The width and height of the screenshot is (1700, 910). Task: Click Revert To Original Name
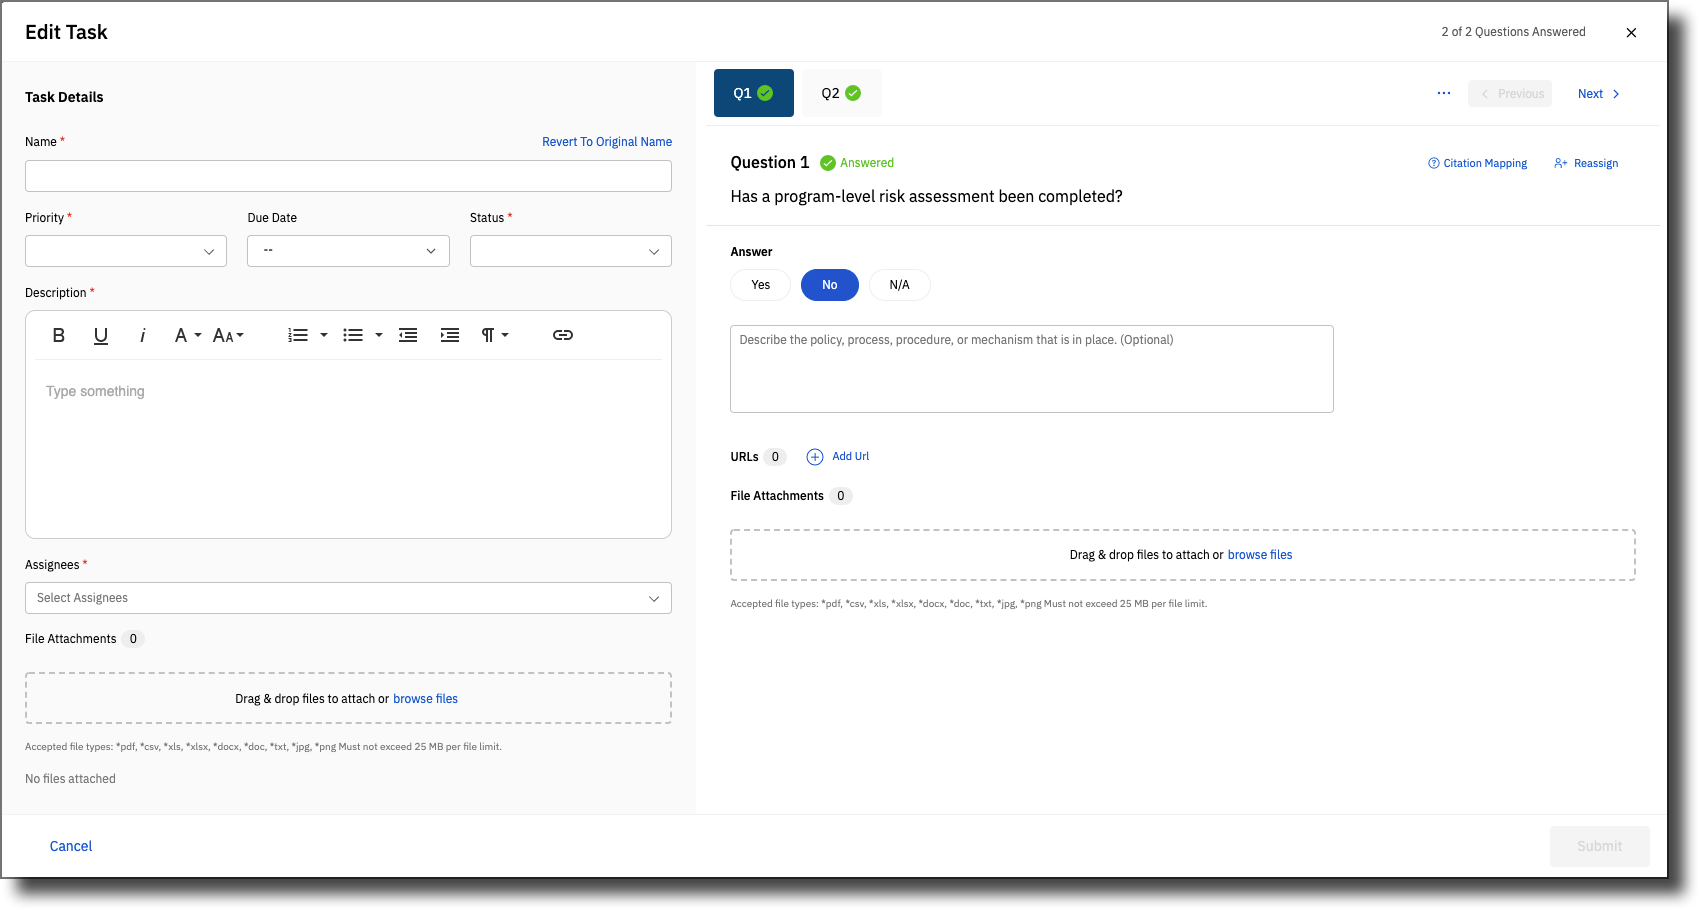607,141
